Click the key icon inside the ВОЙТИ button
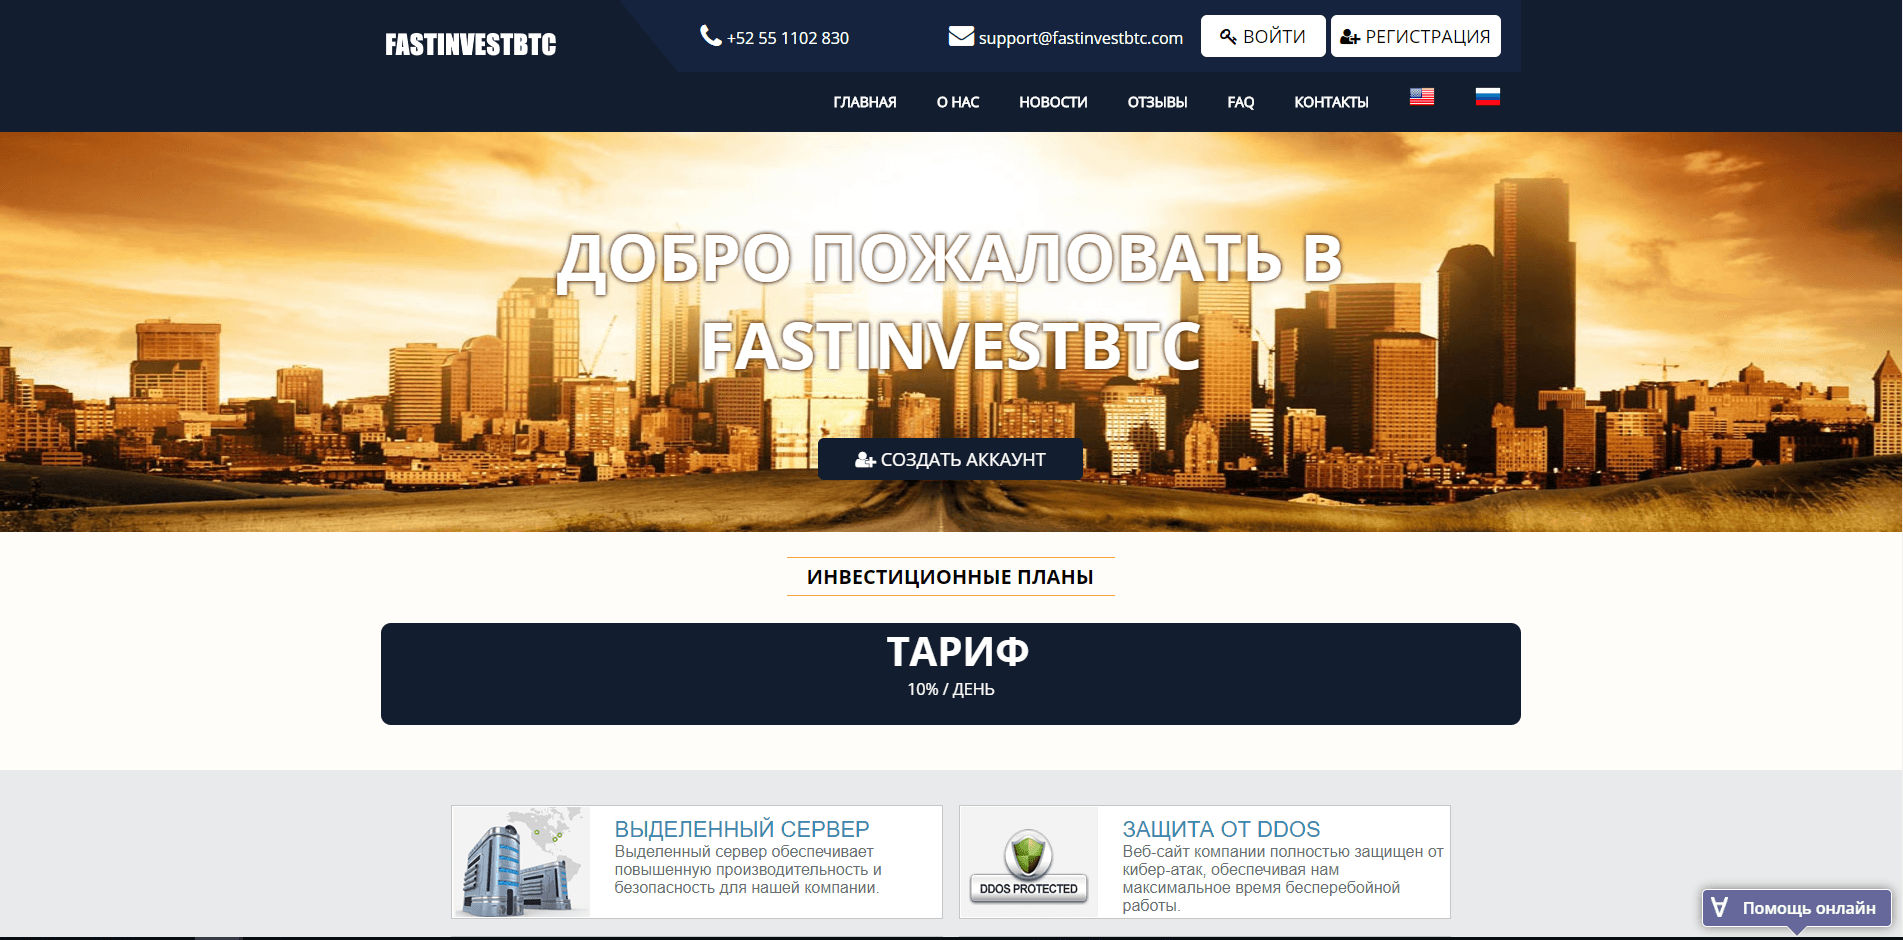1903x940 pixels. coord(1229,35)
